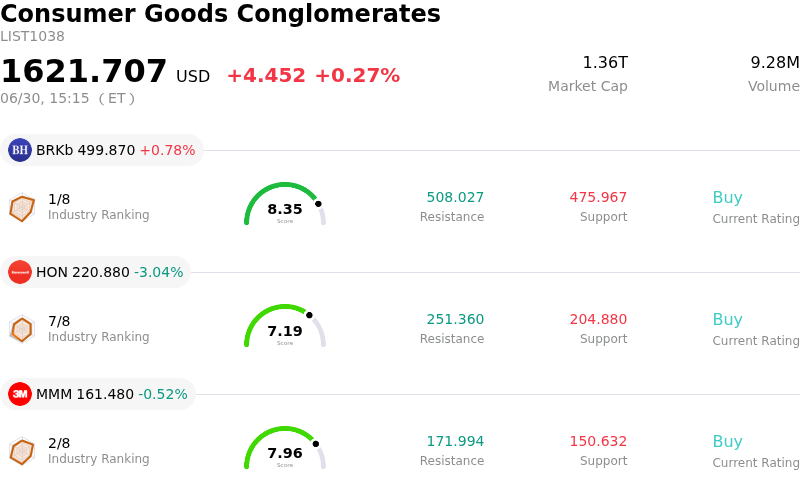Click the 1621.707 index price
The image size is (800, 488).
click(x=84, y=71)
